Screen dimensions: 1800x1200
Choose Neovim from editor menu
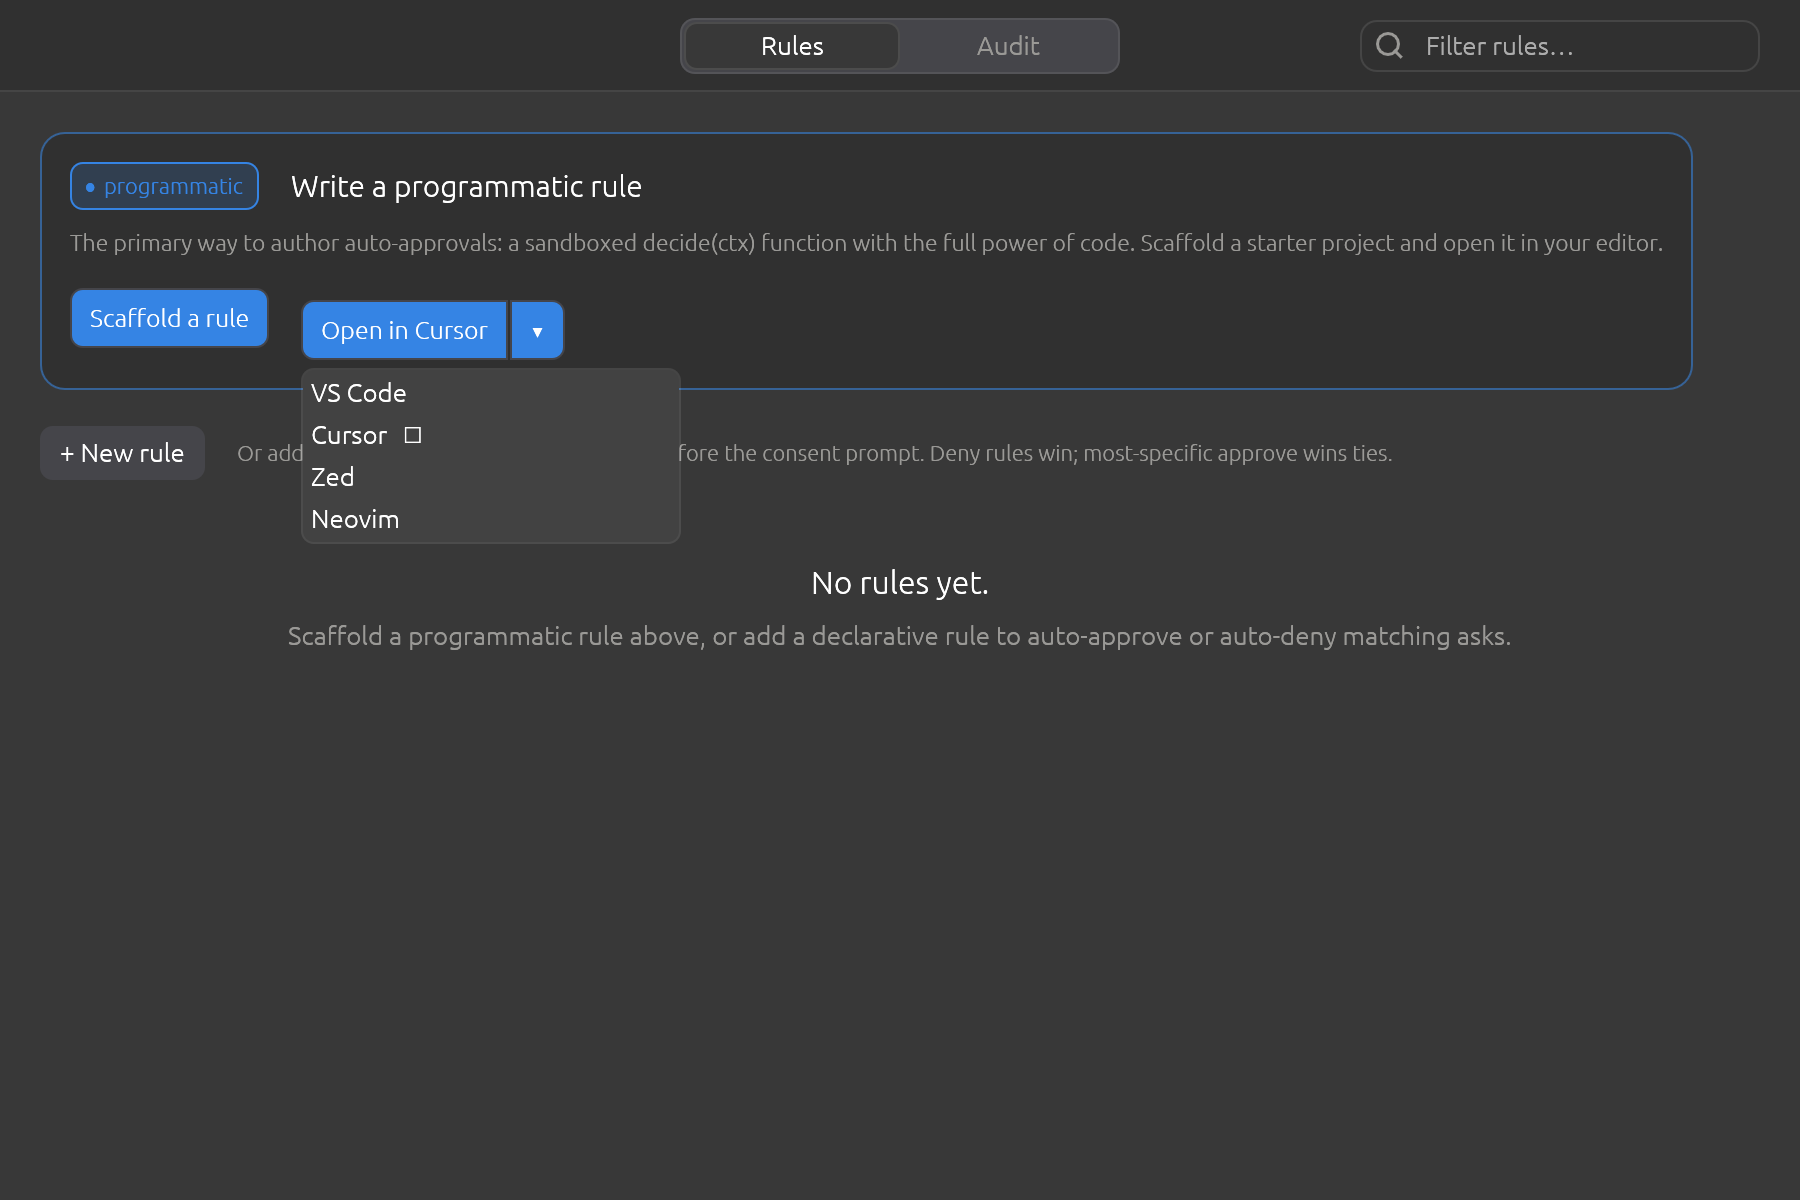click(x=490, y=519)
